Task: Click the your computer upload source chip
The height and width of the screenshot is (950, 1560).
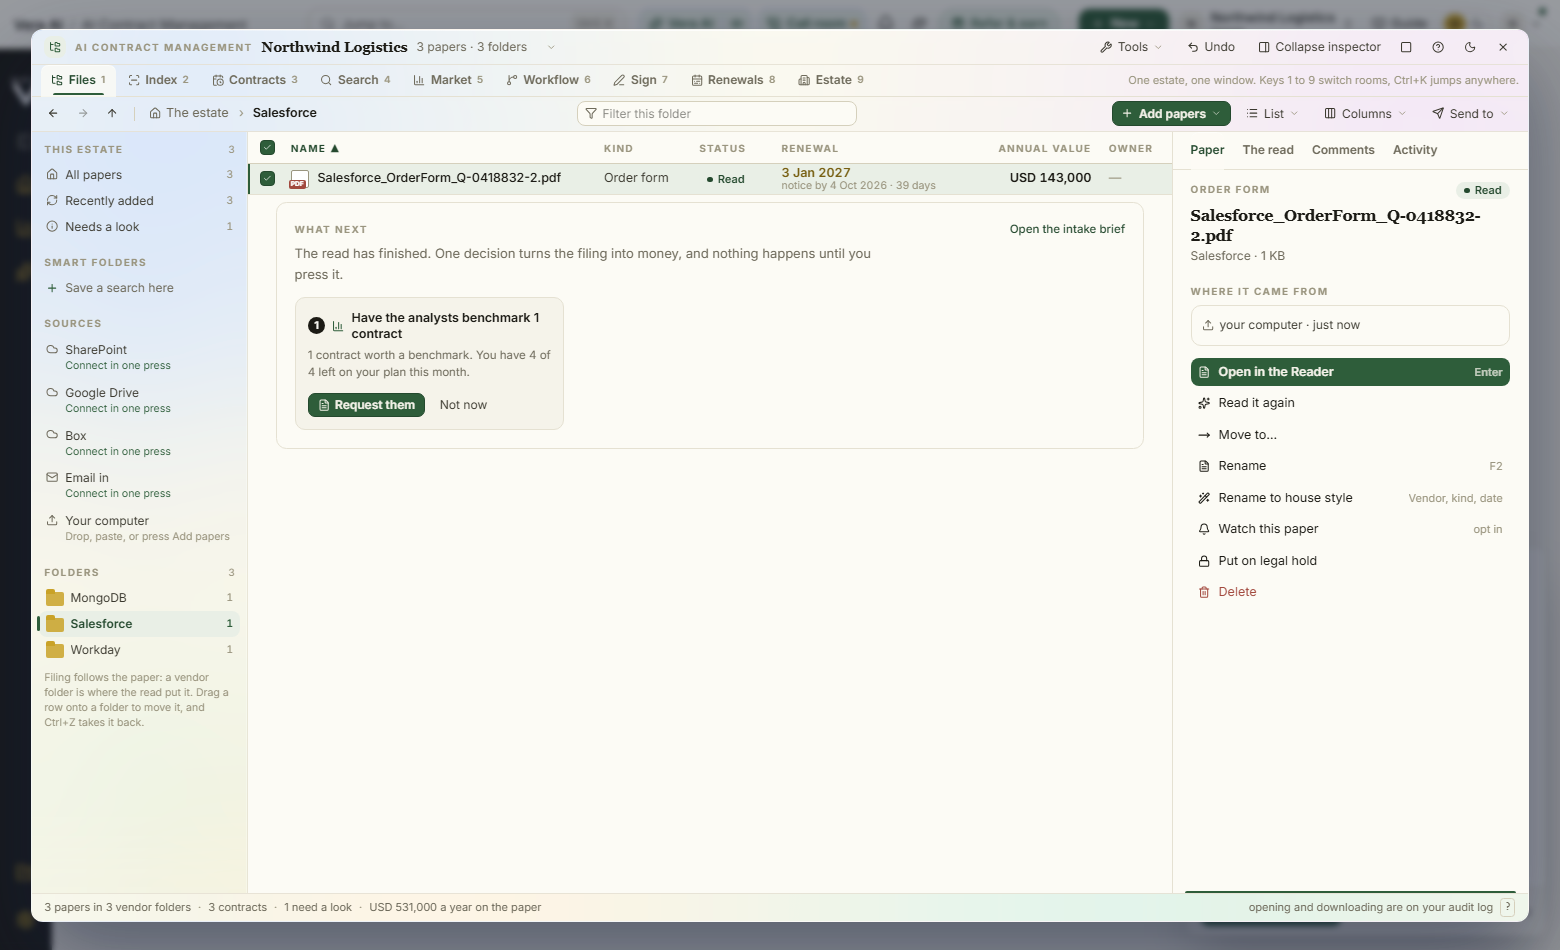Action: 1350,325
